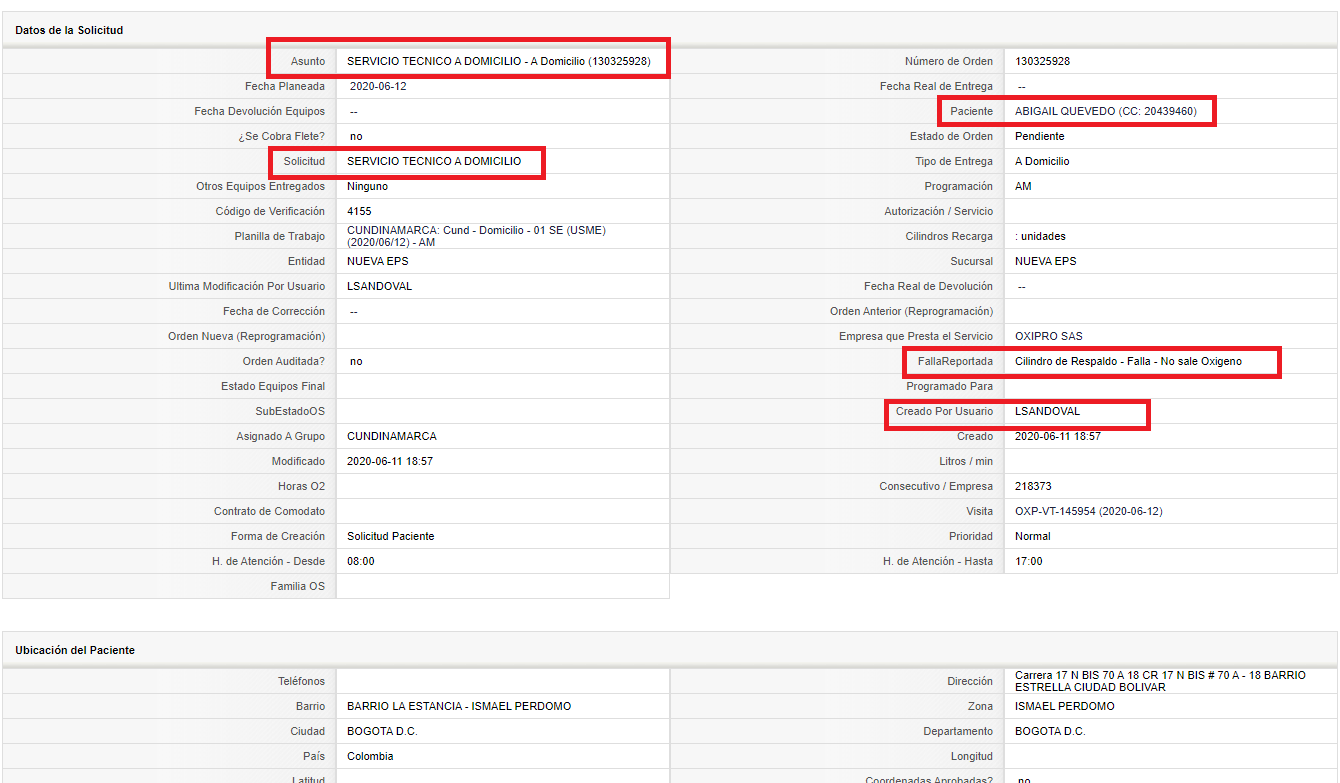The height and width of the screenshot is (783, 1340).
Task: Click the Cilindros Recarga value : unidades
Action: pos(1040,236)
